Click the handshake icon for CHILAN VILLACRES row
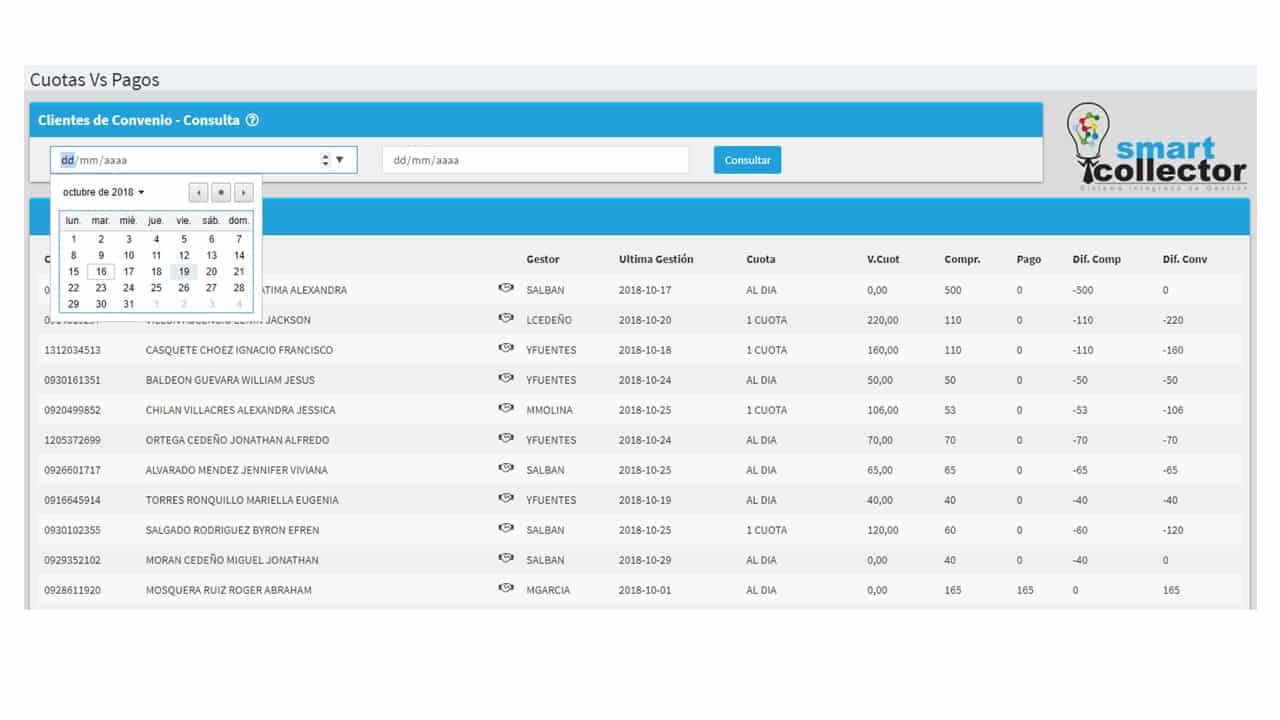The image size is (1280, 720). [506, 409]
